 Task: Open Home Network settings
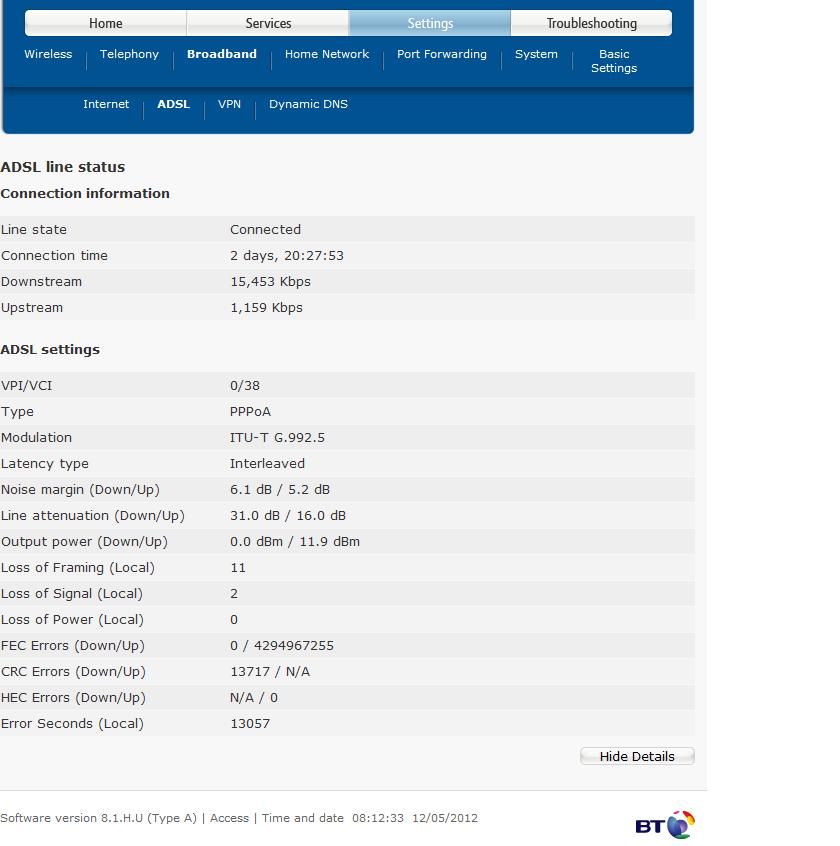click(327, 54)
